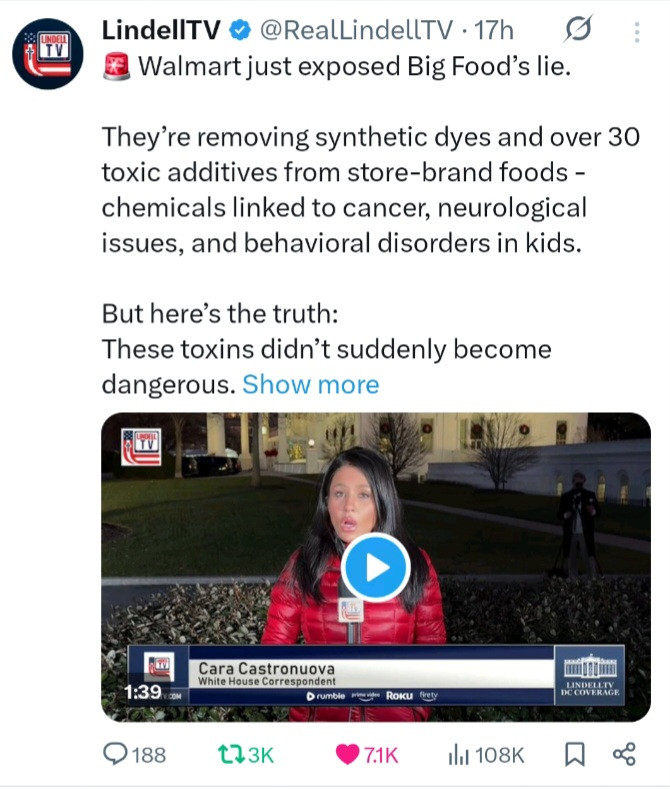Open the Grok slashed-circle icon
Viewport: 670px width, 789px height.
pyautogui.click(x=578, y=29)
